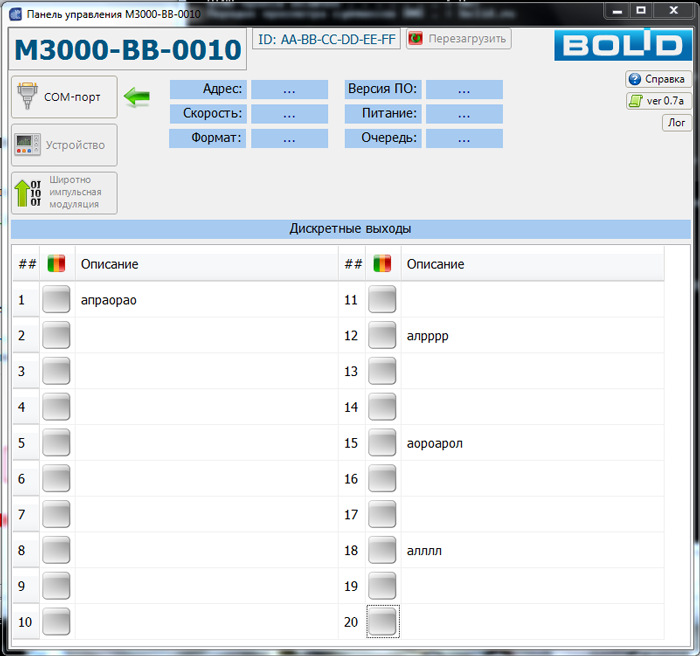The height and width of the screenshot is (656, 700).
Task: Click the BOLID logo
Action: pyautogui.click(x=618, y=46)
